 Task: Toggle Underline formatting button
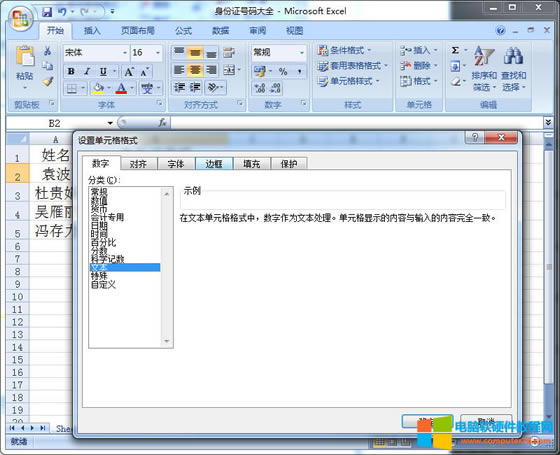tap(103, 71)
